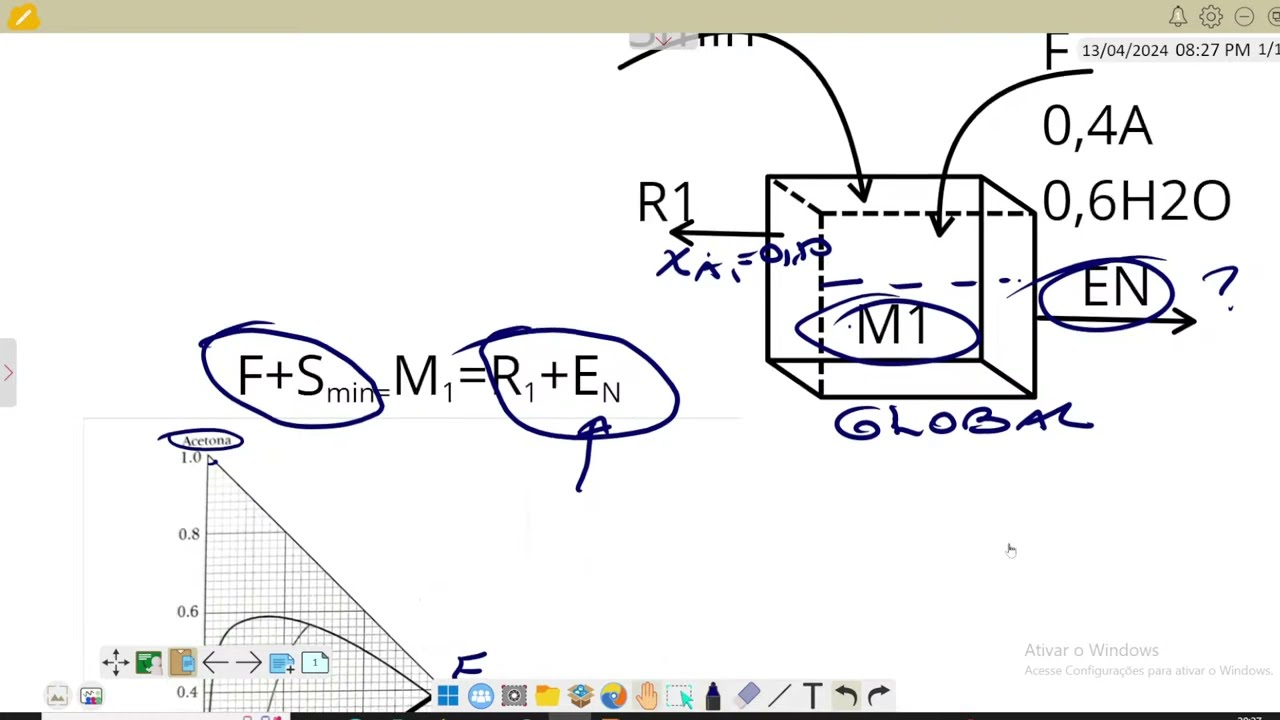Open the browser globe icon

[613, 696]
